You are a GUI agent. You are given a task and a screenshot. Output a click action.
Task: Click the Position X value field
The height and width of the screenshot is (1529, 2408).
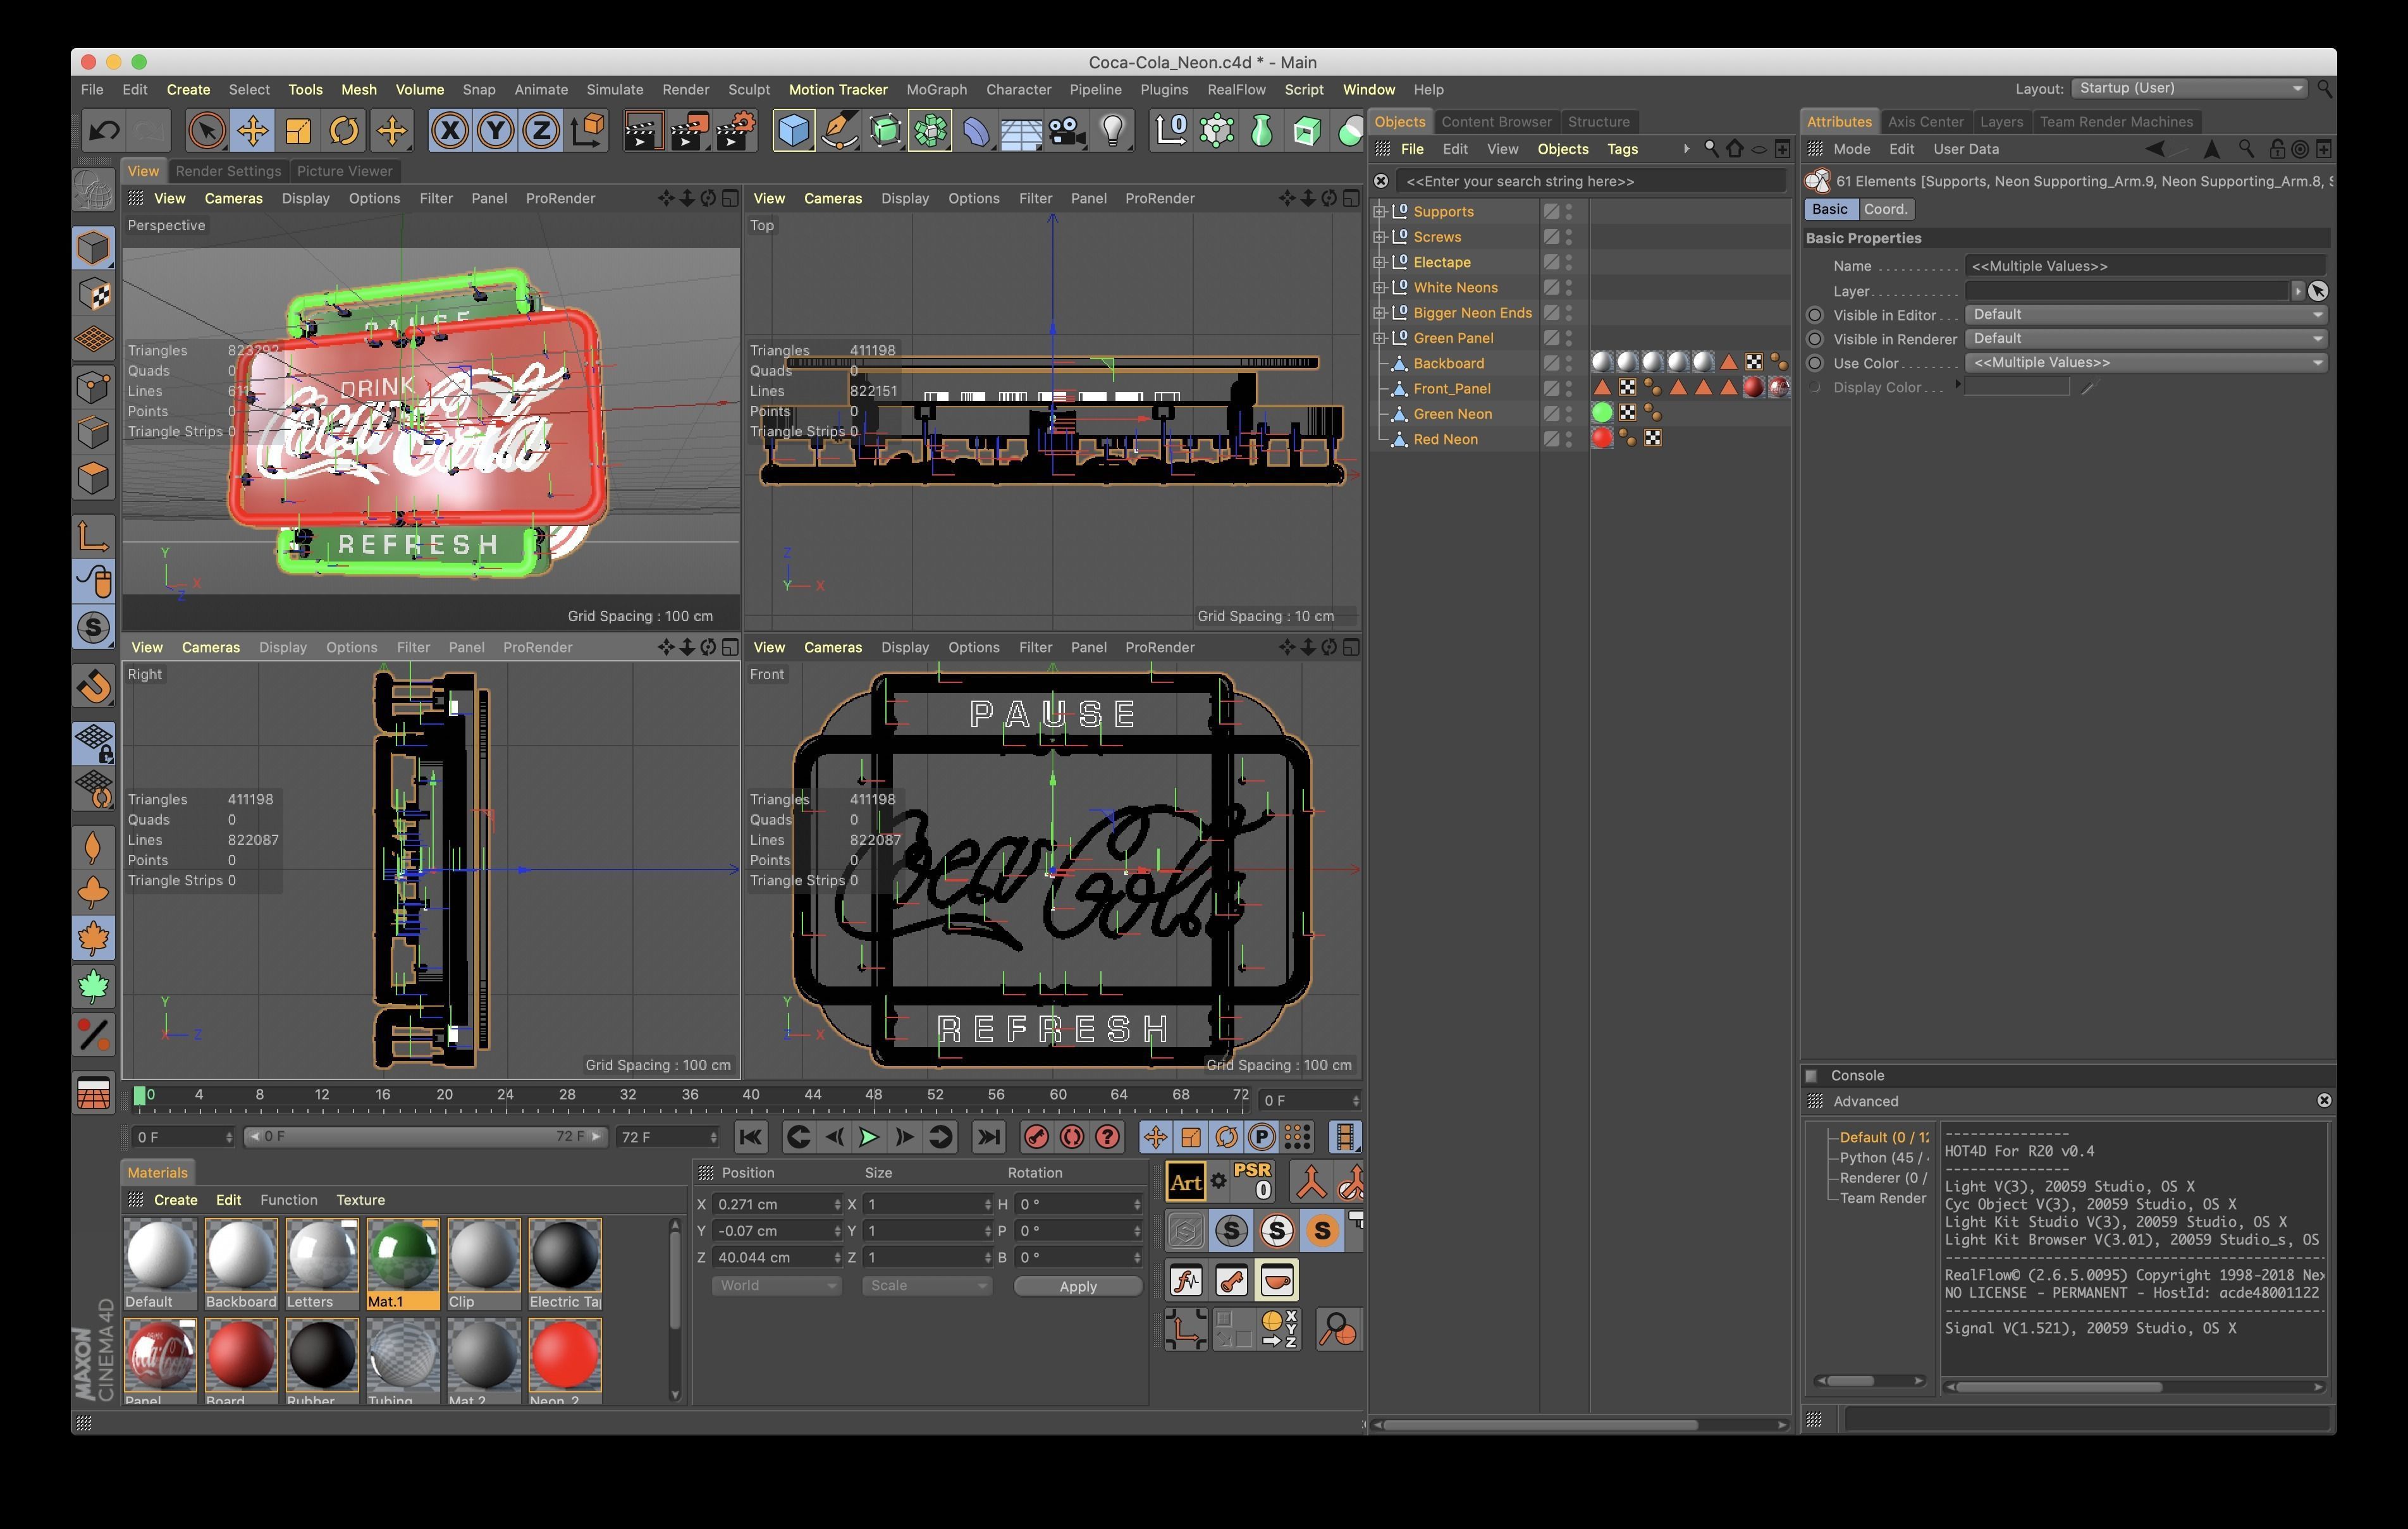(x=778, y=1205)
